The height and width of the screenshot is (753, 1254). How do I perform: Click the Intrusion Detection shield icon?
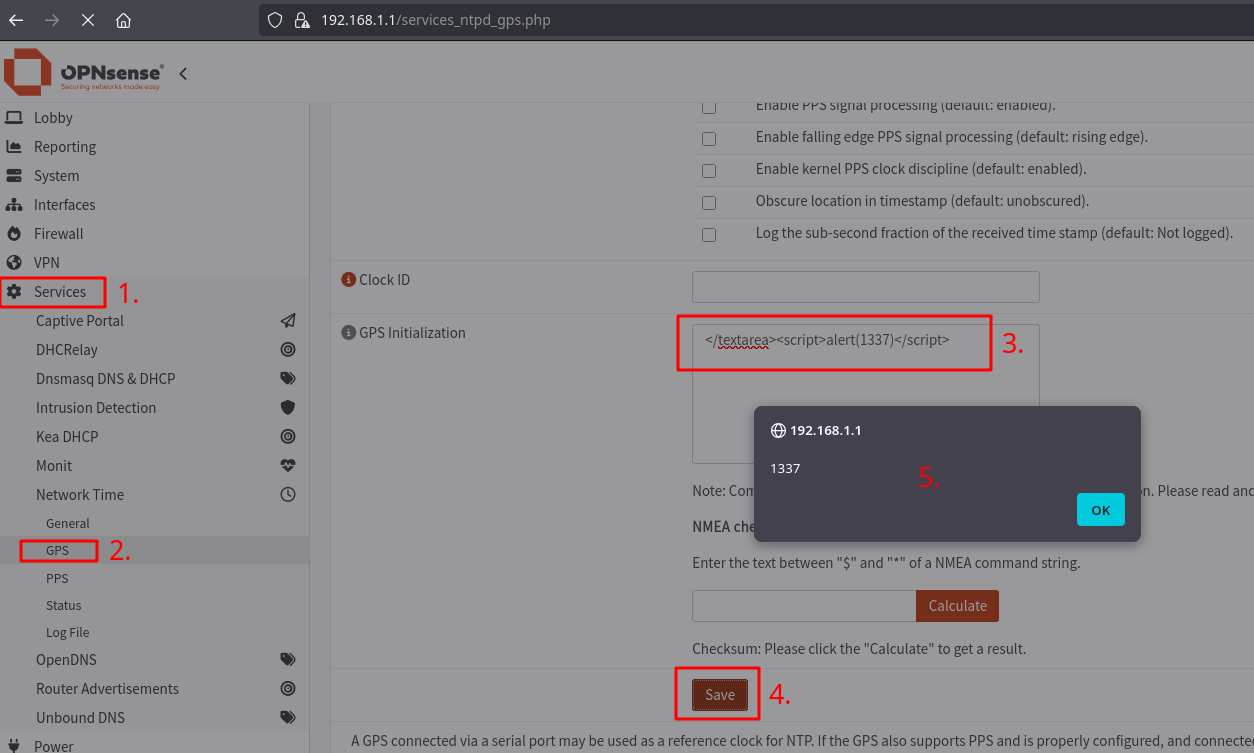pyautogui.click(x=288, y=408)
